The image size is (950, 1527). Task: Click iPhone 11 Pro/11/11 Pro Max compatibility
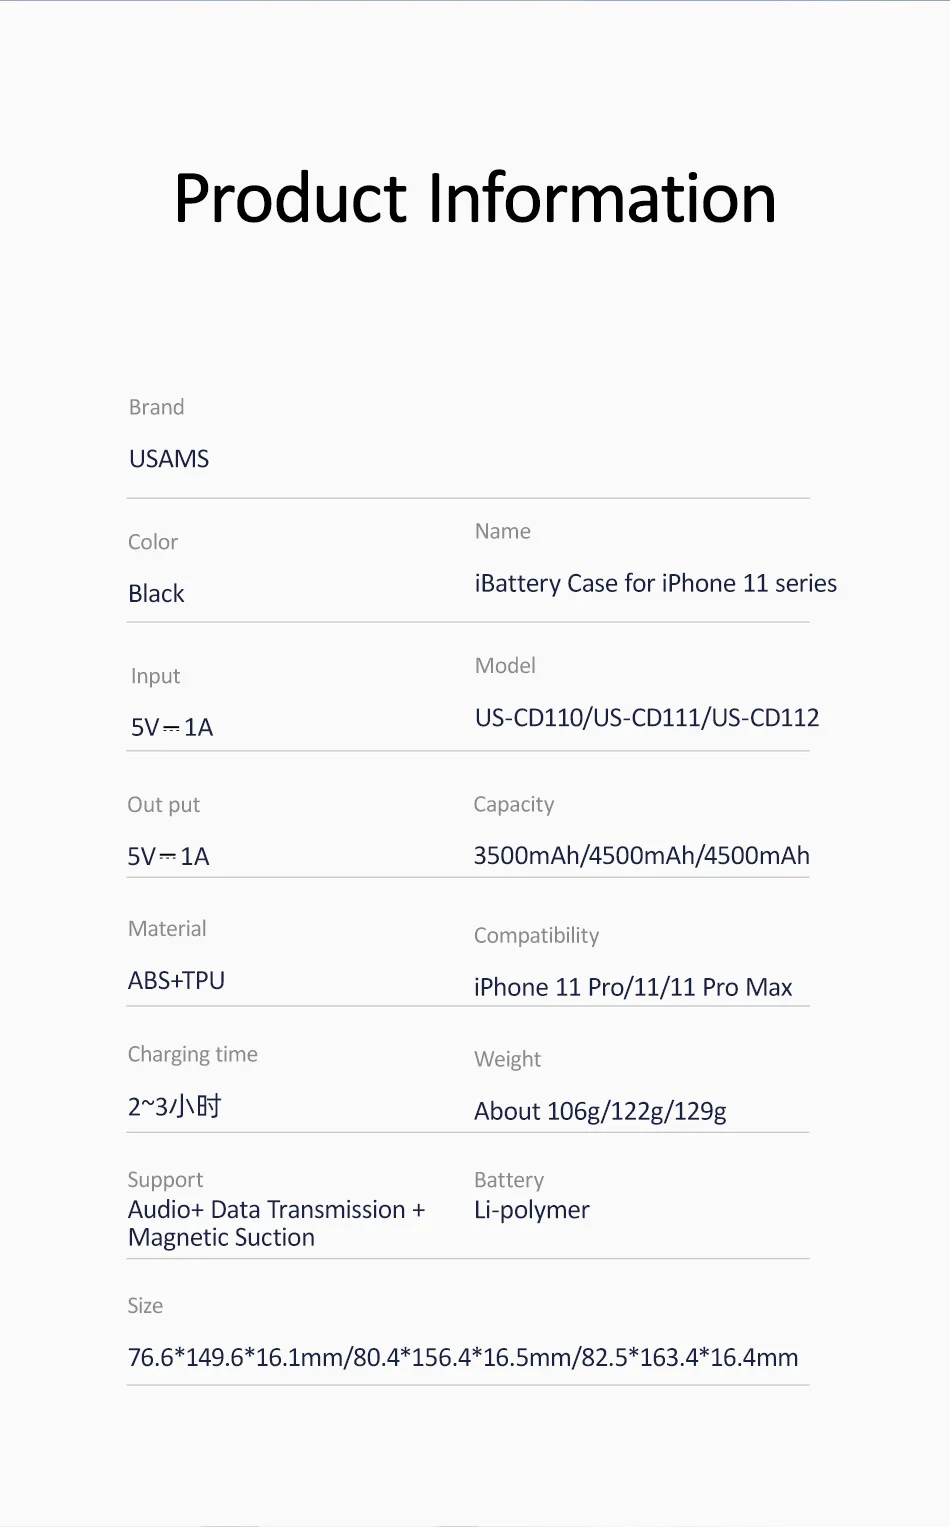[x=633, y=988]
